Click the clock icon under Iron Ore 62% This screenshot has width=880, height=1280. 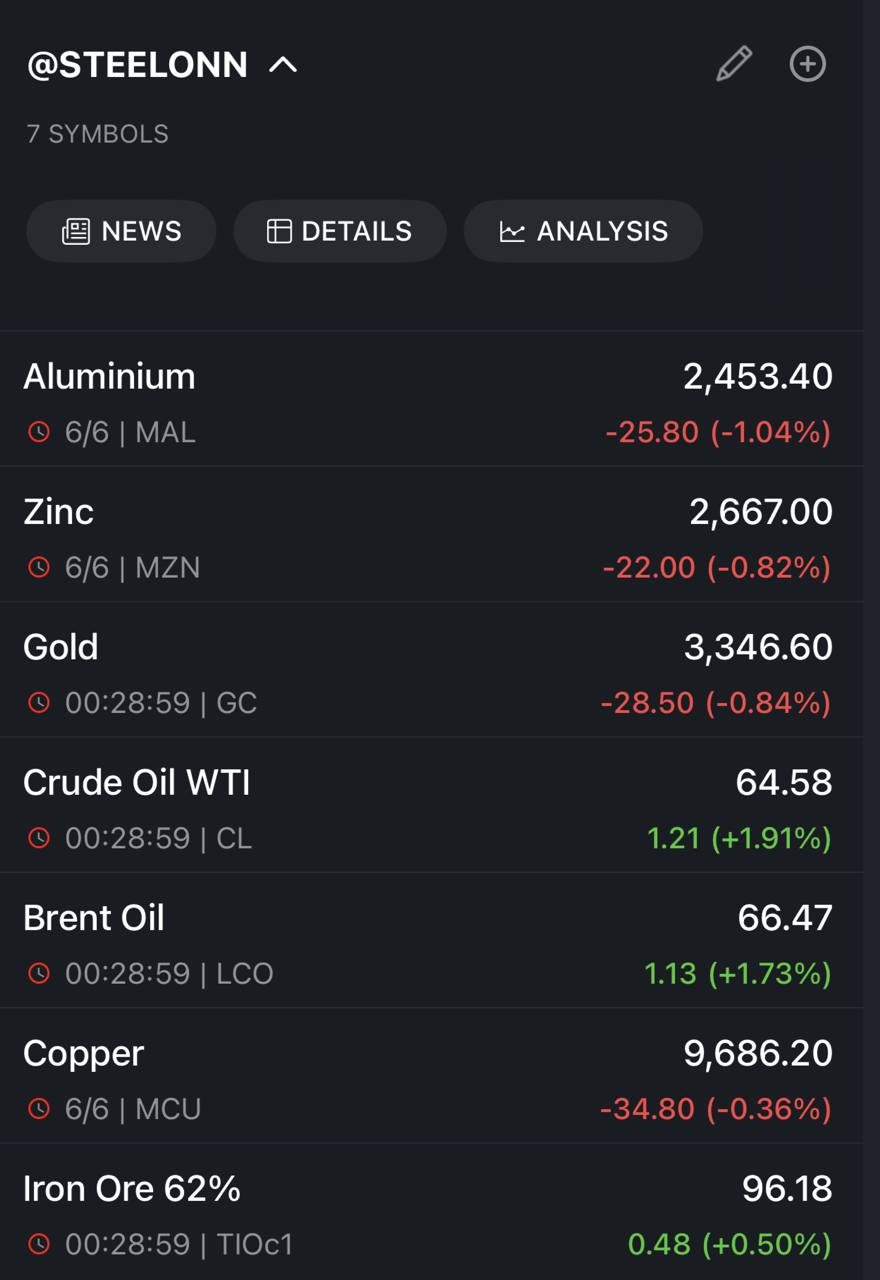tap(38, 1244)
